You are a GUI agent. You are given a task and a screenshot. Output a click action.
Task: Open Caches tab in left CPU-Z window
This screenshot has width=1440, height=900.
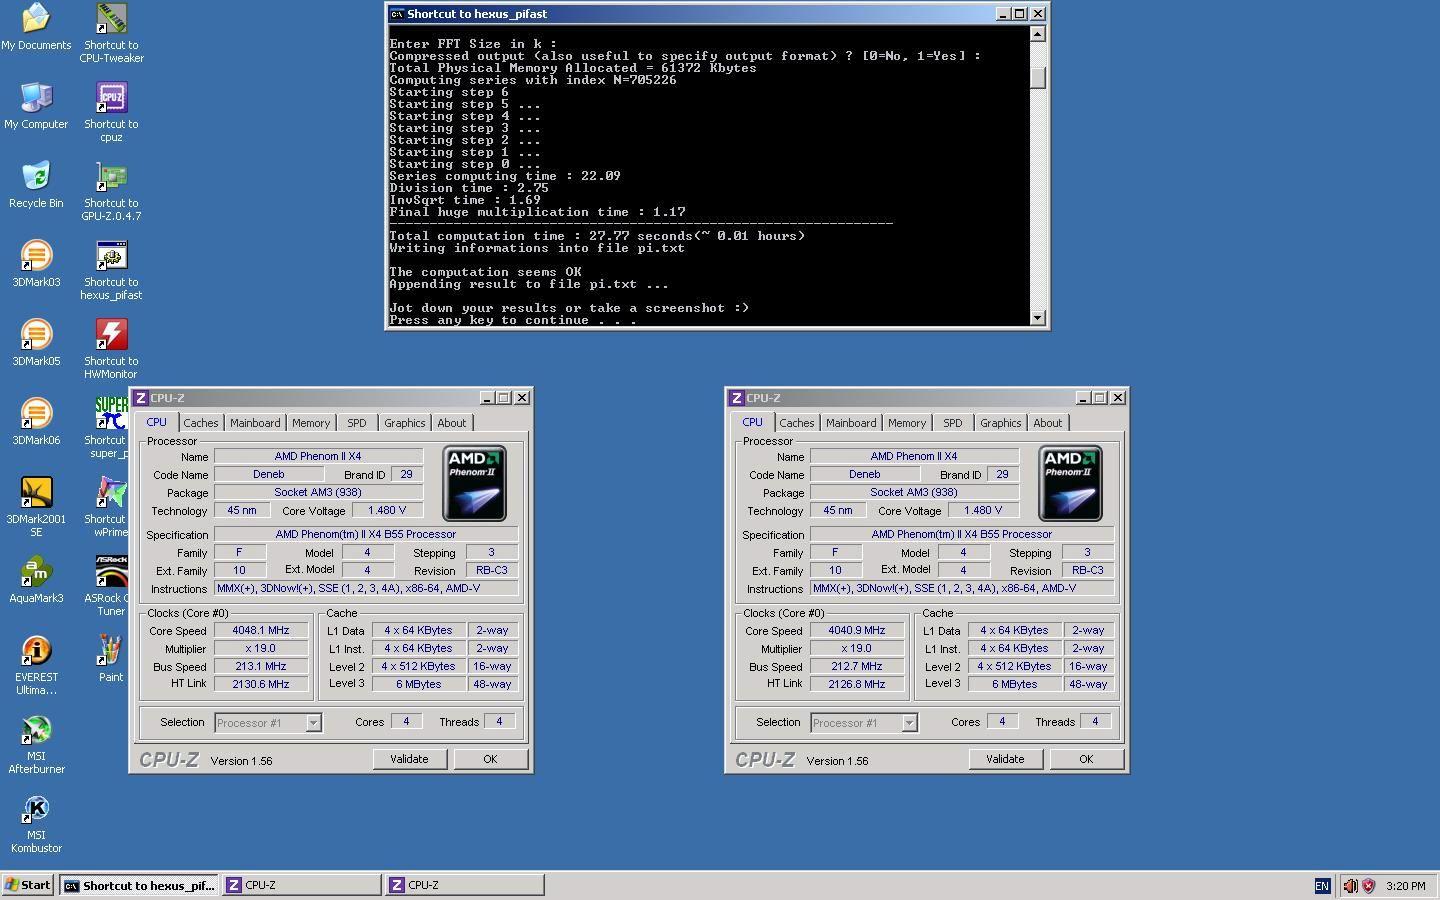point(200,423)
